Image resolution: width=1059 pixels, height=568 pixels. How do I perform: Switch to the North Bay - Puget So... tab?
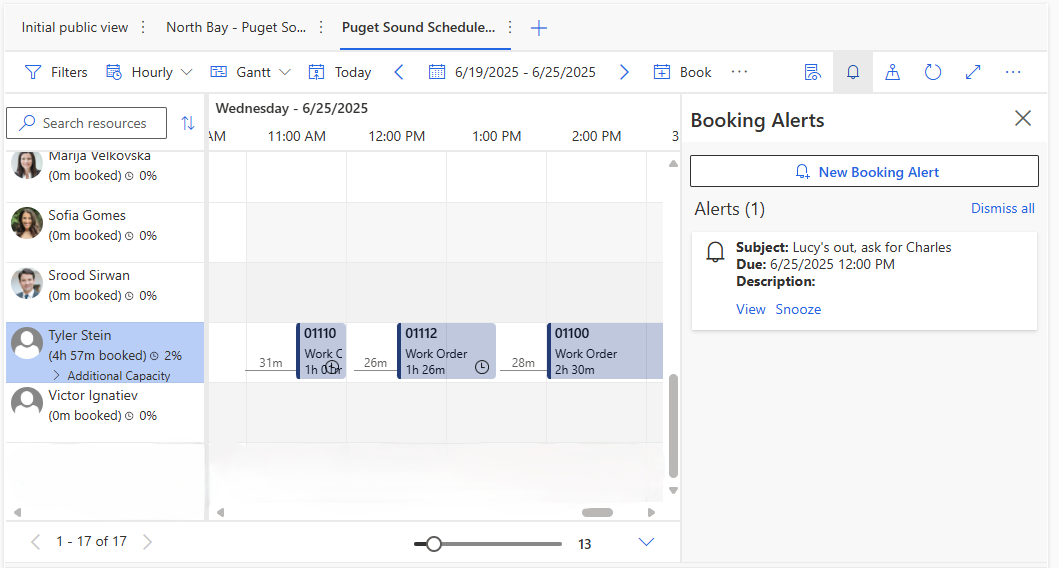(236, 28)
